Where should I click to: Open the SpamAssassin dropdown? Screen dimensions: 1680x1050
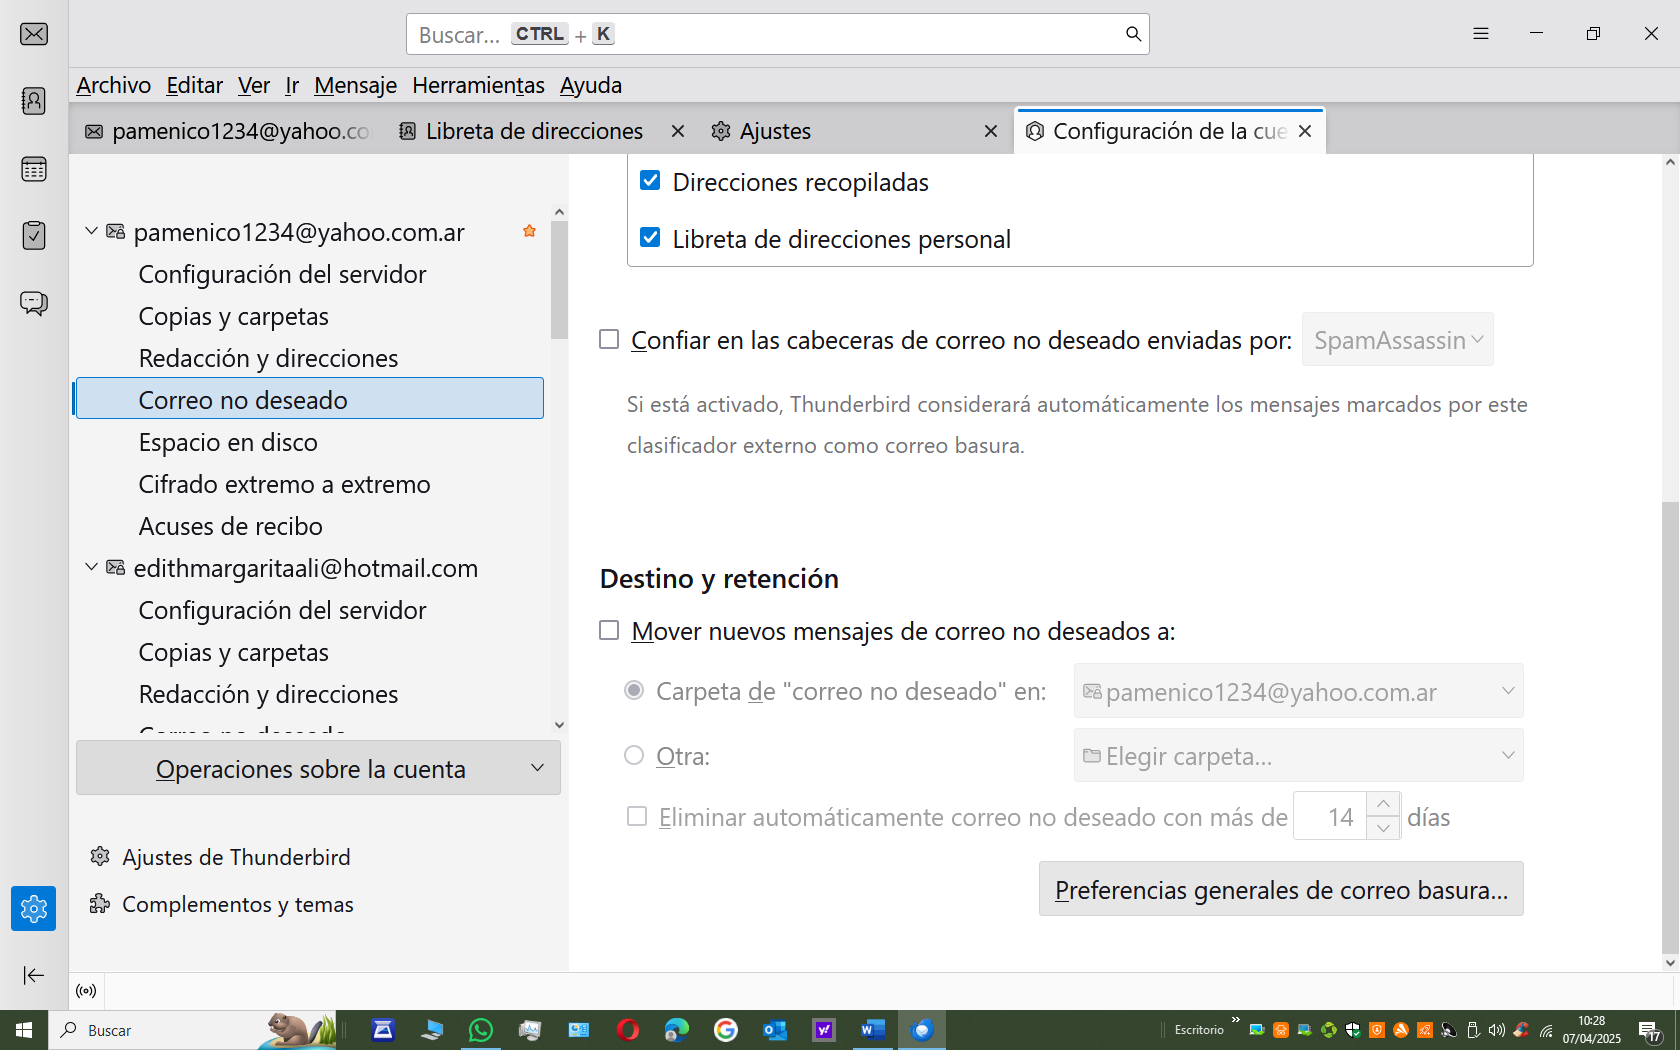pyautogui.click(x=1397, y=340)
